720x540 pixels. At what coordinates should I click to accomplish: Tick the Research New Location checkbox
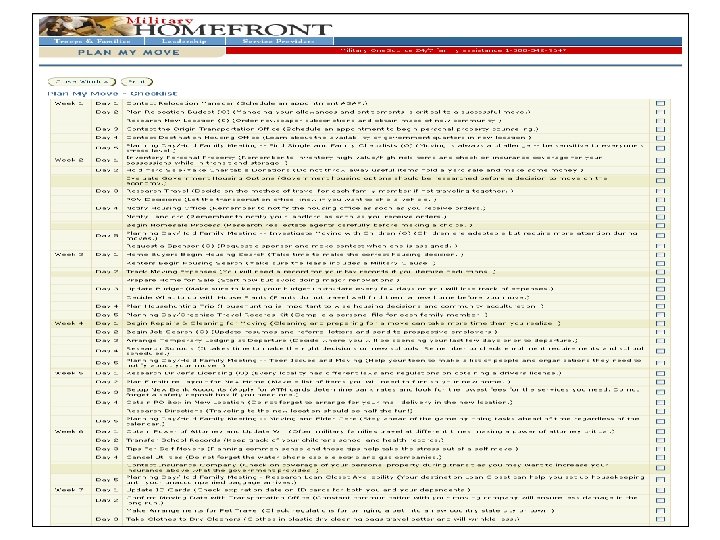(660, 121)
